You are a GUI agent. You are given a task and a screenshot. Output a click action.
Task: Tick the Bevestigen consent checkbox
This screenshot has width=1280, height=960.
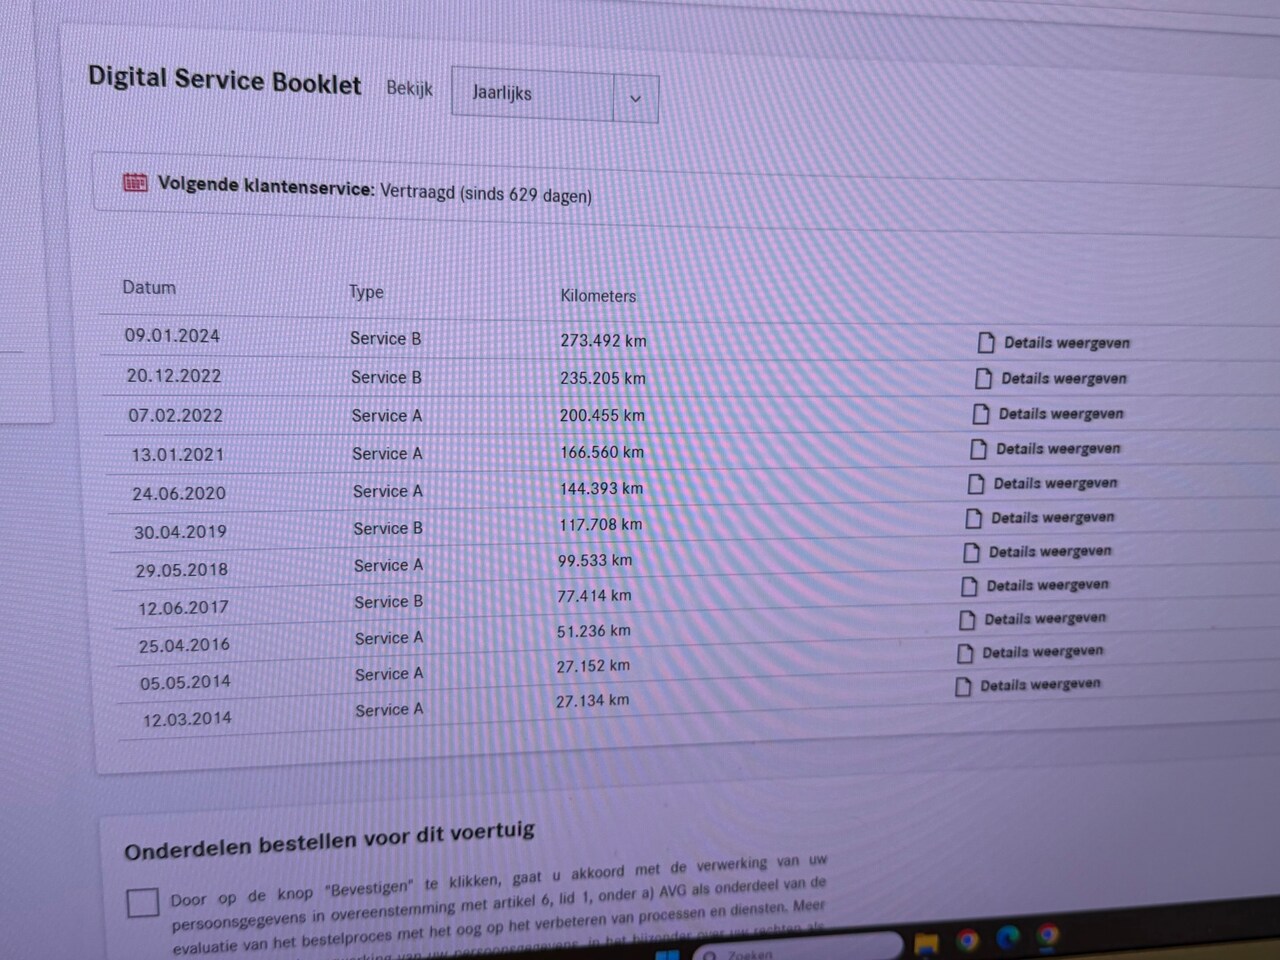(142, 902)
